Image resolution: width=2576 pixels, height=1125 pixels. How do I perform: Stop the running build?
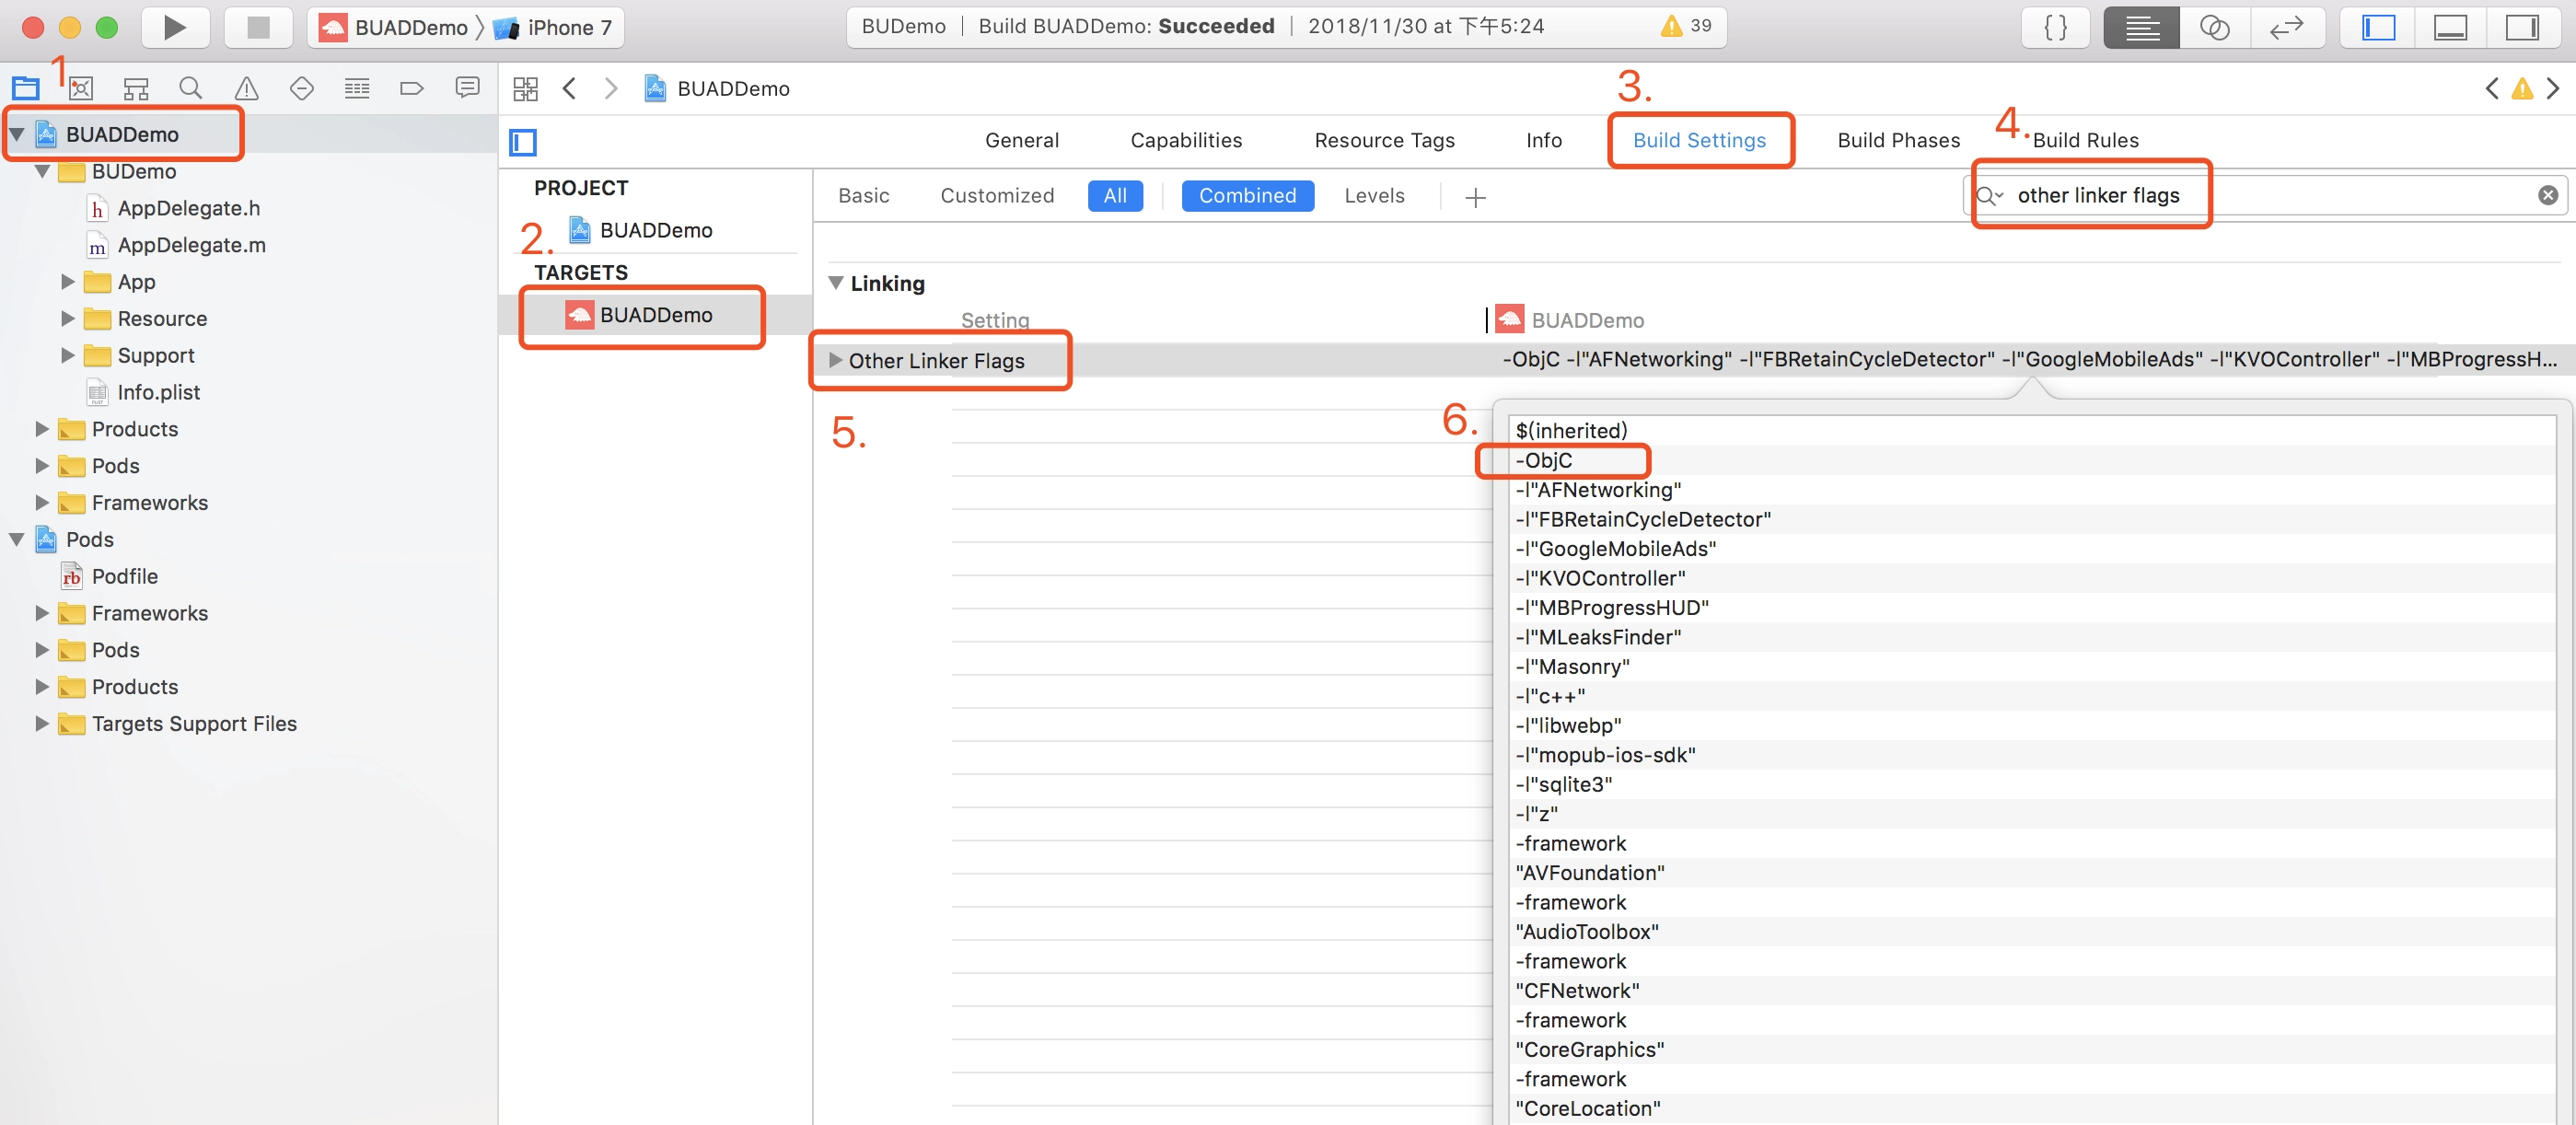[x=258, y=27]
